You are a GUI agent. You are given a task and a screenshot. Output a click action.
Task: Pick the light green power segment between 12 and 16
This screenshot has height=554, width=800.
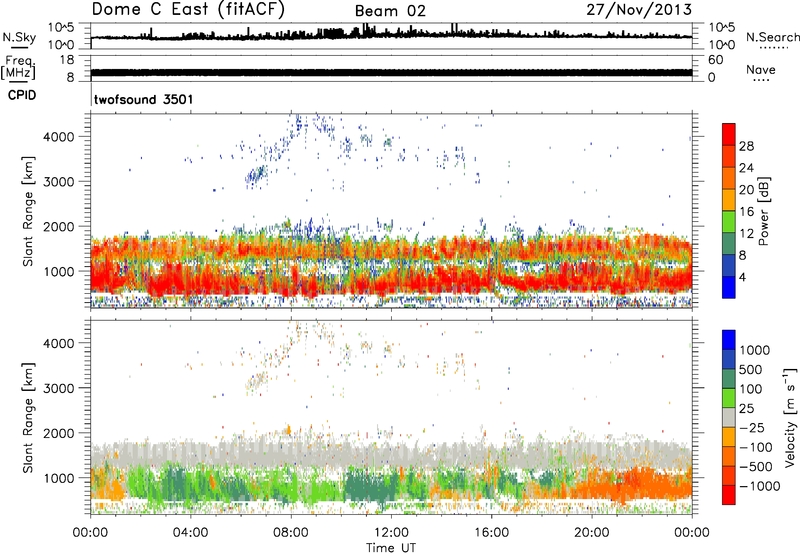(x=729, y=222)
